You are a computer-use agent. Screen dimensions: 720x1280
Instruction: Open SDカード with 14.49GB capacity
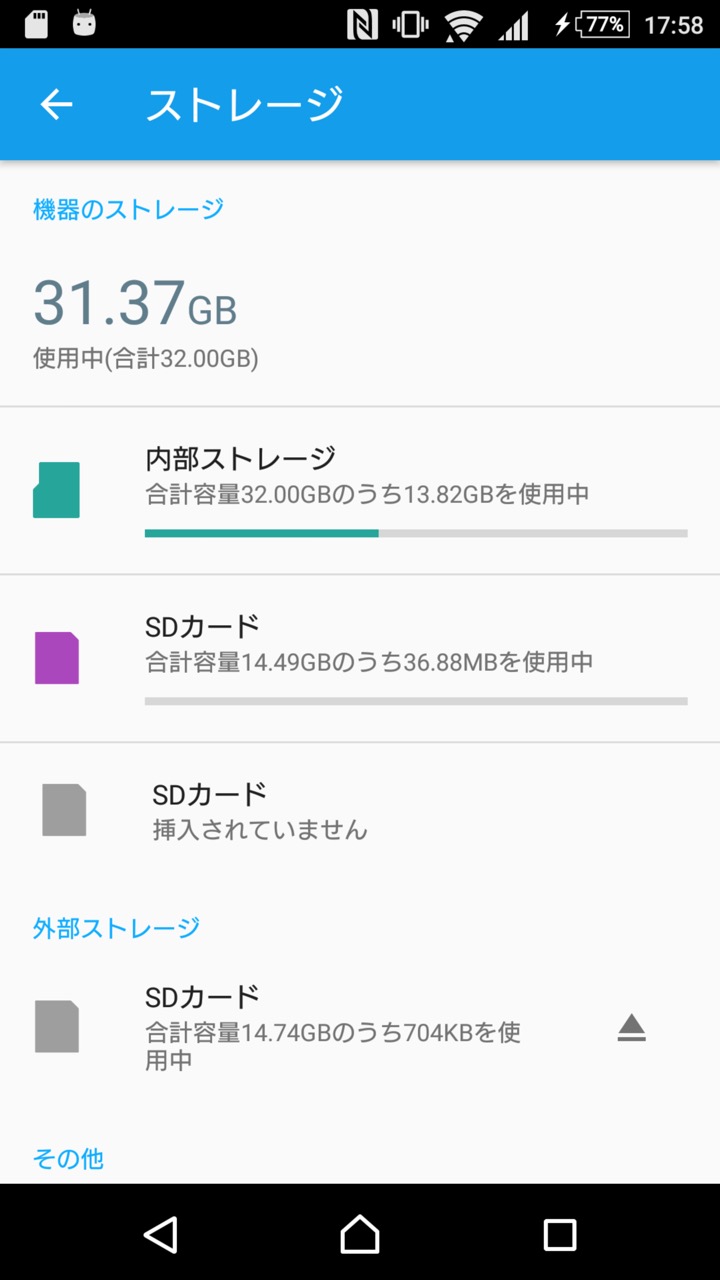click(x=360, y=658)
